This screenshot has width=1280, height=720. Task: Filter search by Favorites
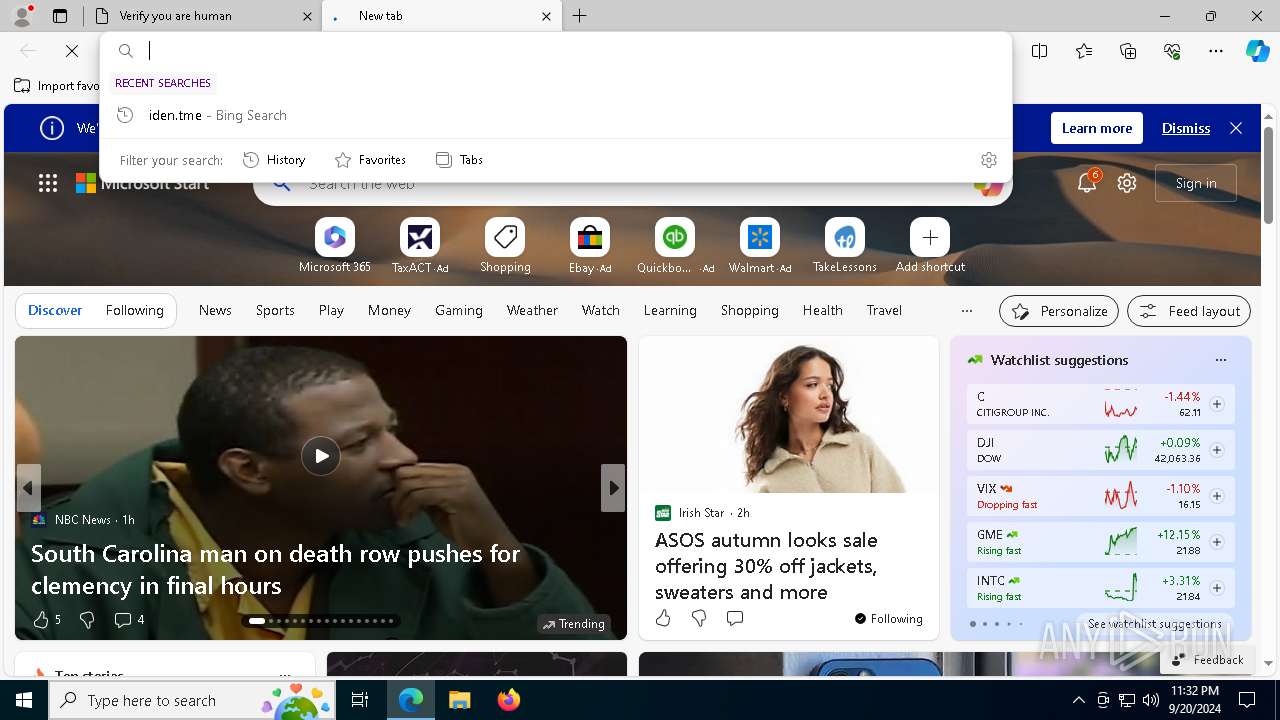pyautogui.click(x=370, y=160)
